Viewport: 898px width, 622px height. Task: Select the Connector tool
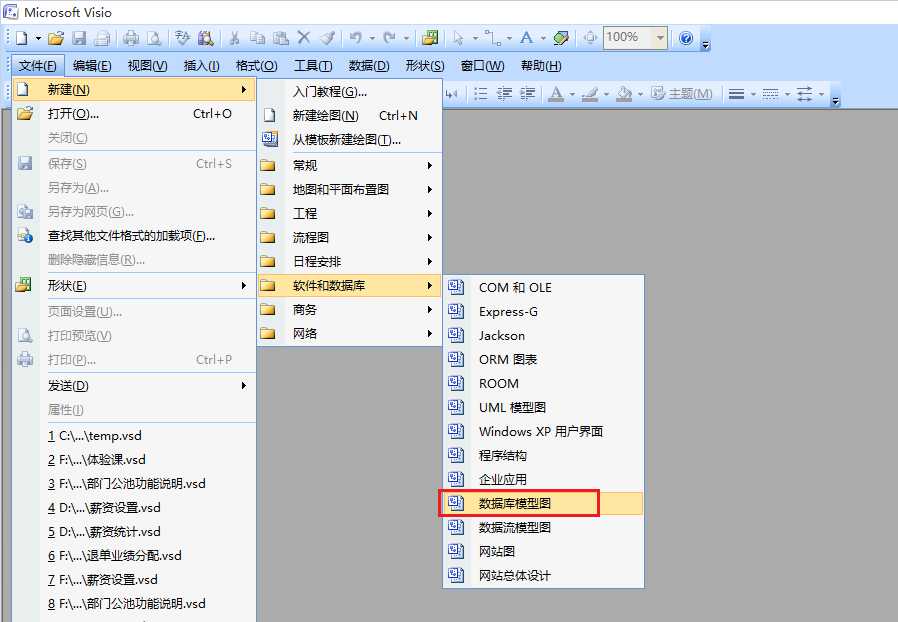point(493,38)
